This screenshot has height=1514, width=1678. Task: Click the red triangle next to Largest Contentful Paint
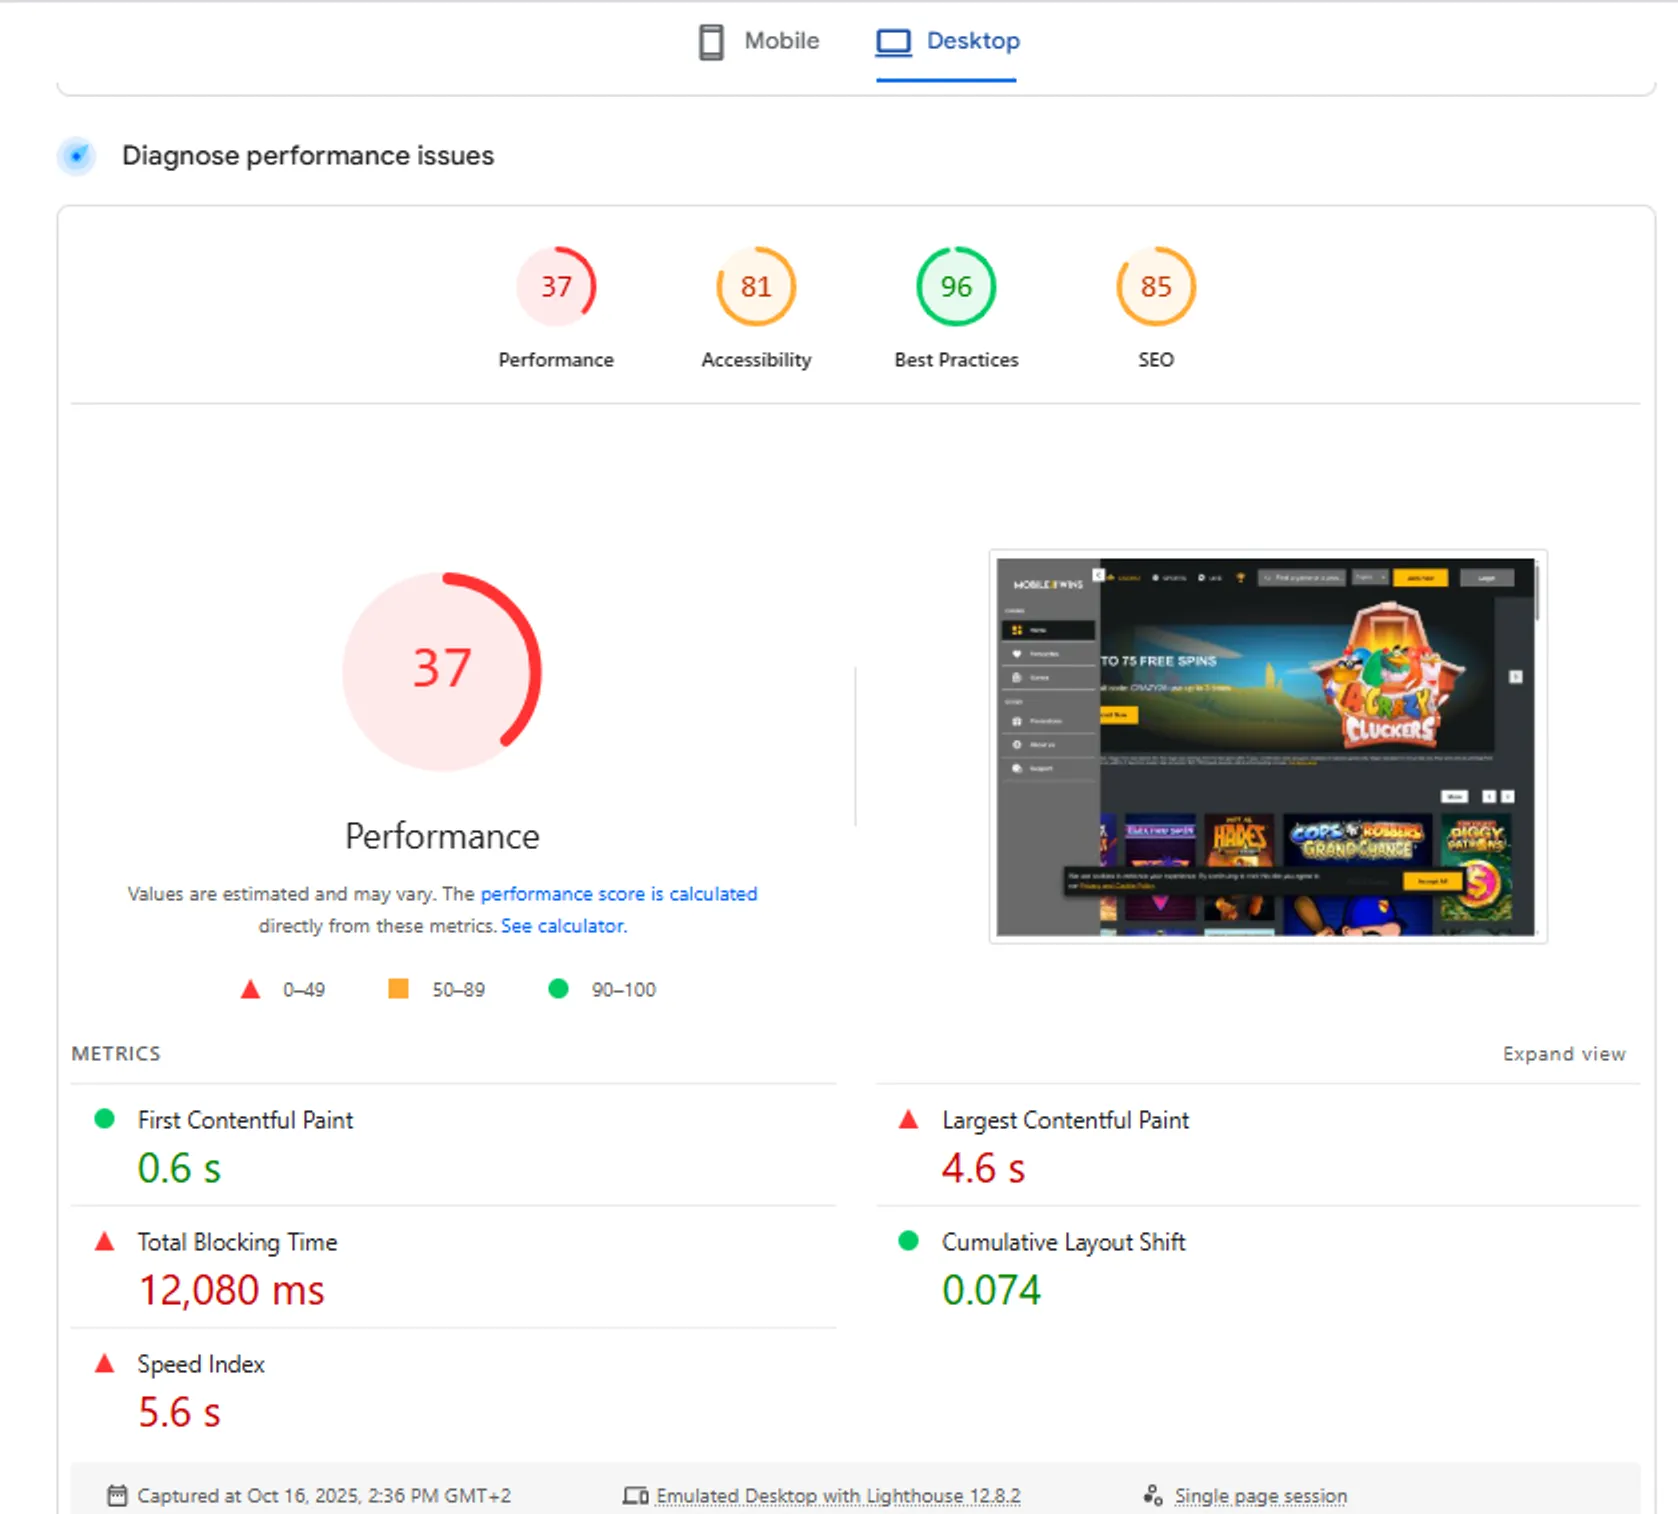tap(908, 1121)
